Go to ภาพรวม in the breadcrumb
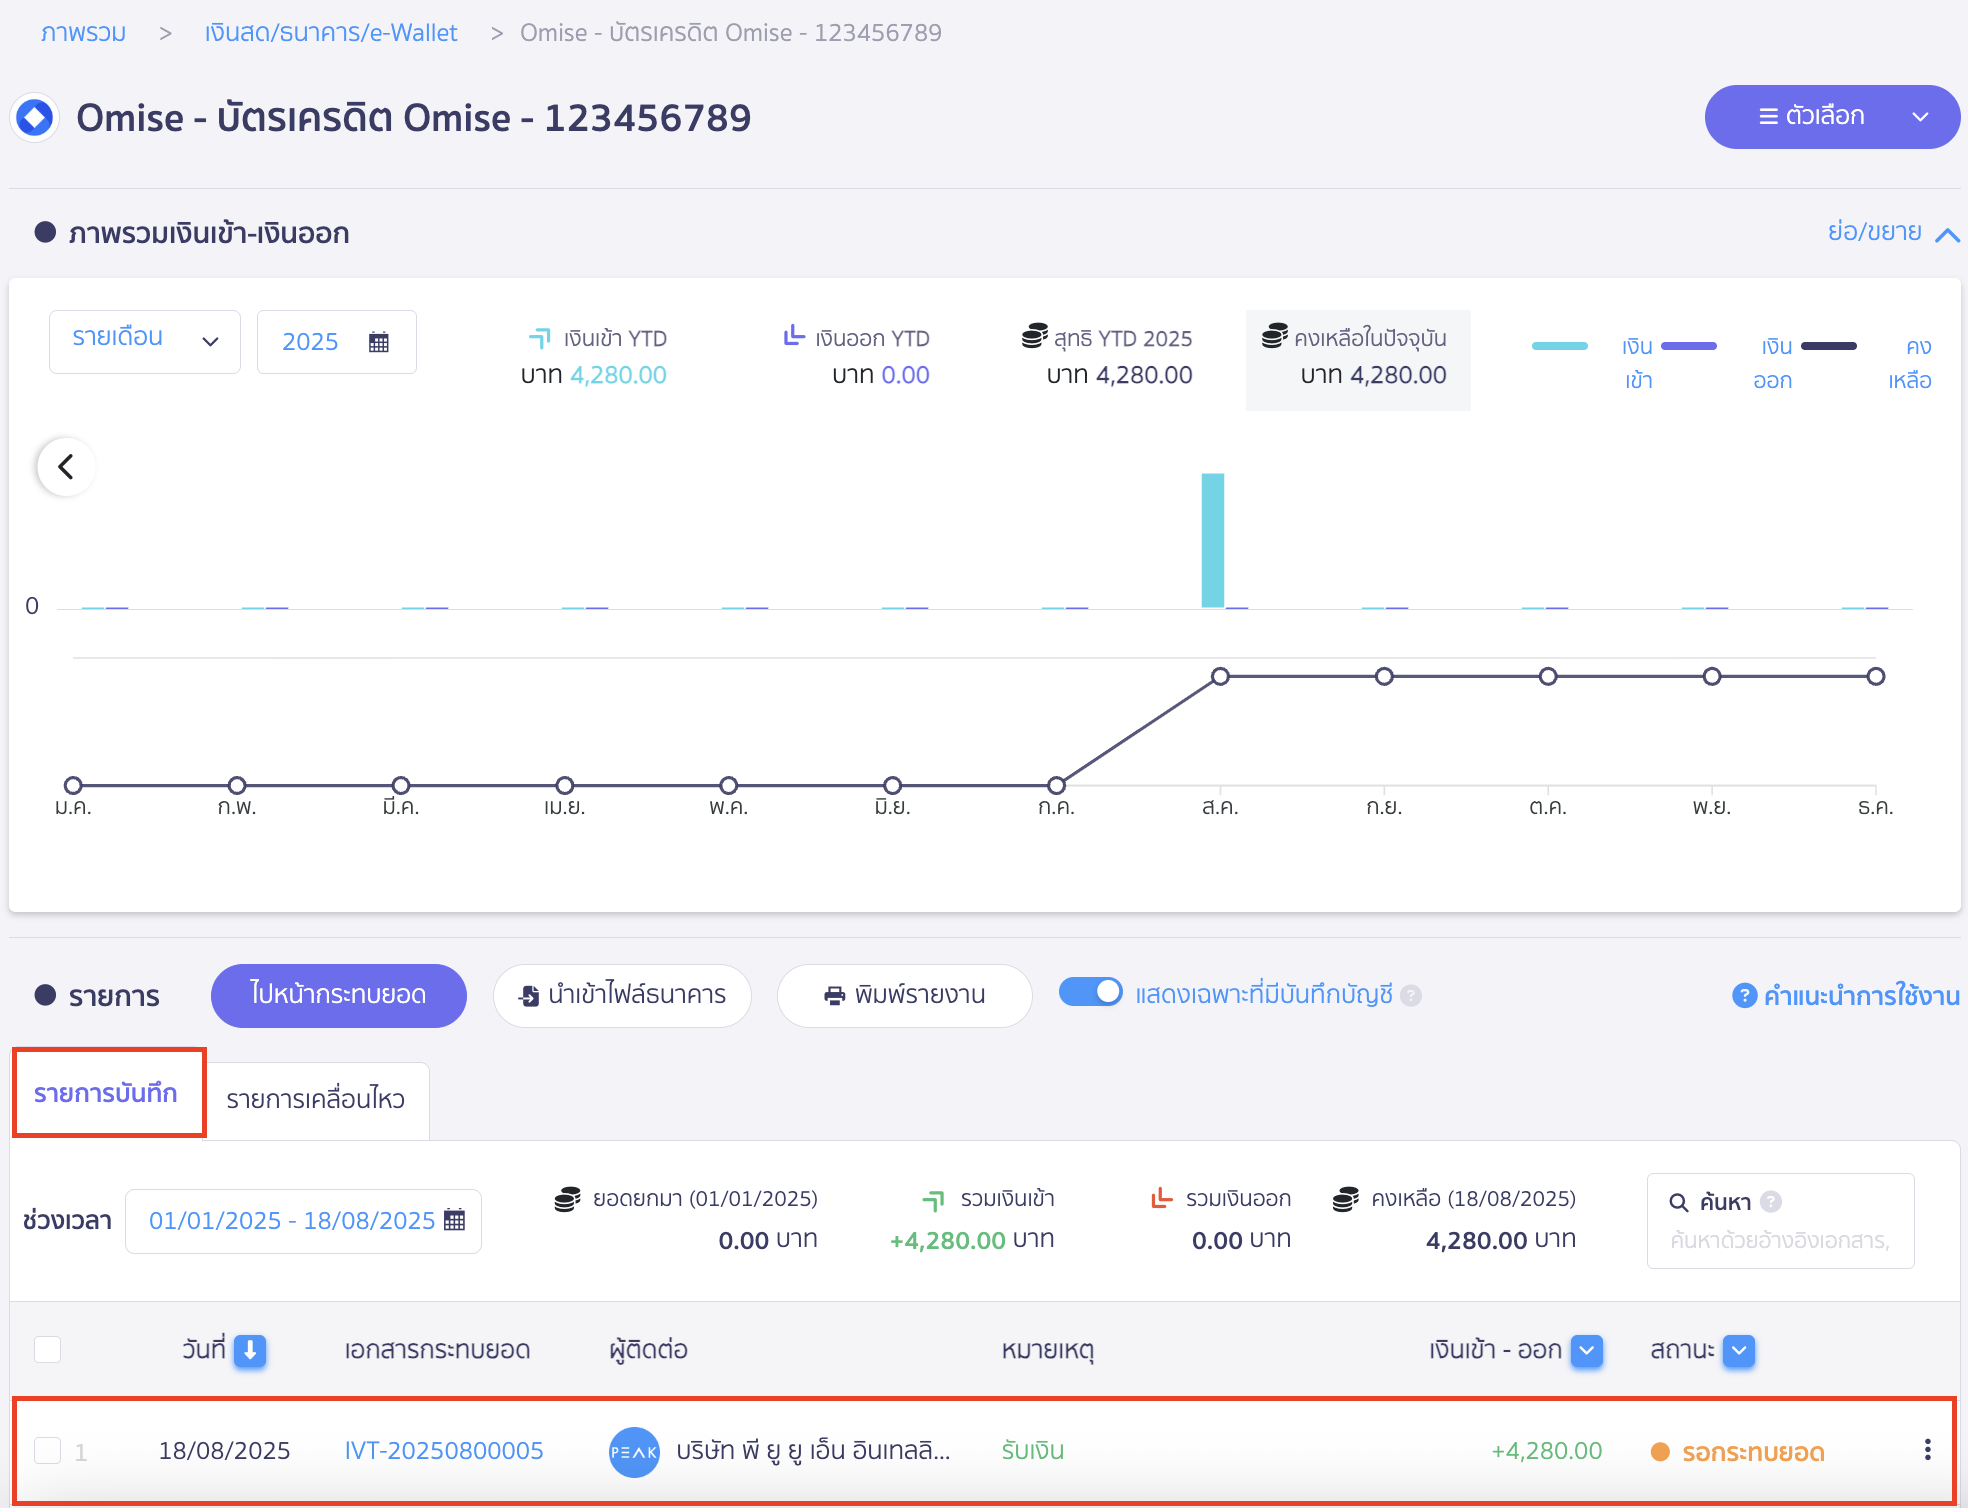Screen dimensions: 1968x1508 [x=83, y=33]
